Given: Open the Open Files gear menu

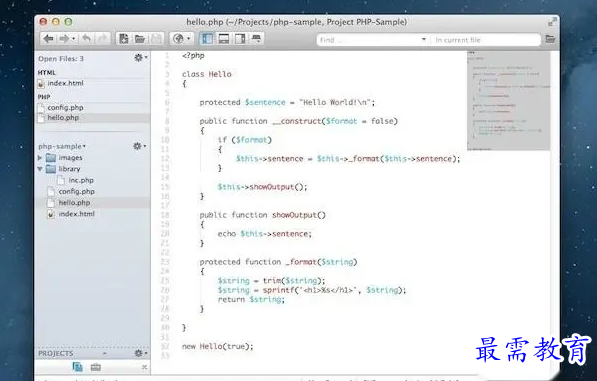Looking at the screenshot, I should 140,58.
